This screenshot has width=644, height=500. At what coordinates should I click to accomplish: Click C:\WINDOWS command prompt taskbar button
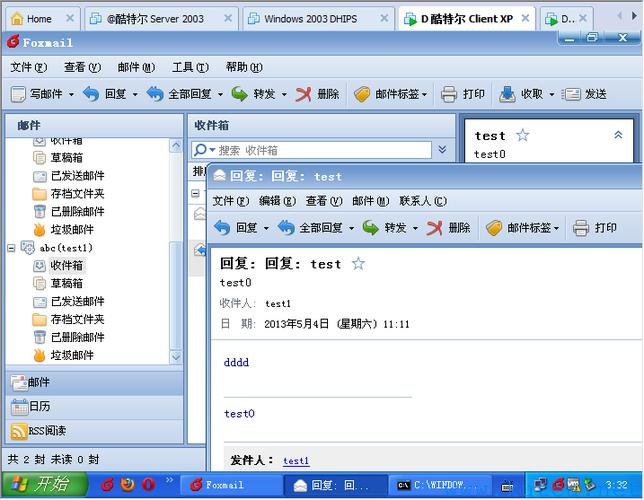[439, 485]
